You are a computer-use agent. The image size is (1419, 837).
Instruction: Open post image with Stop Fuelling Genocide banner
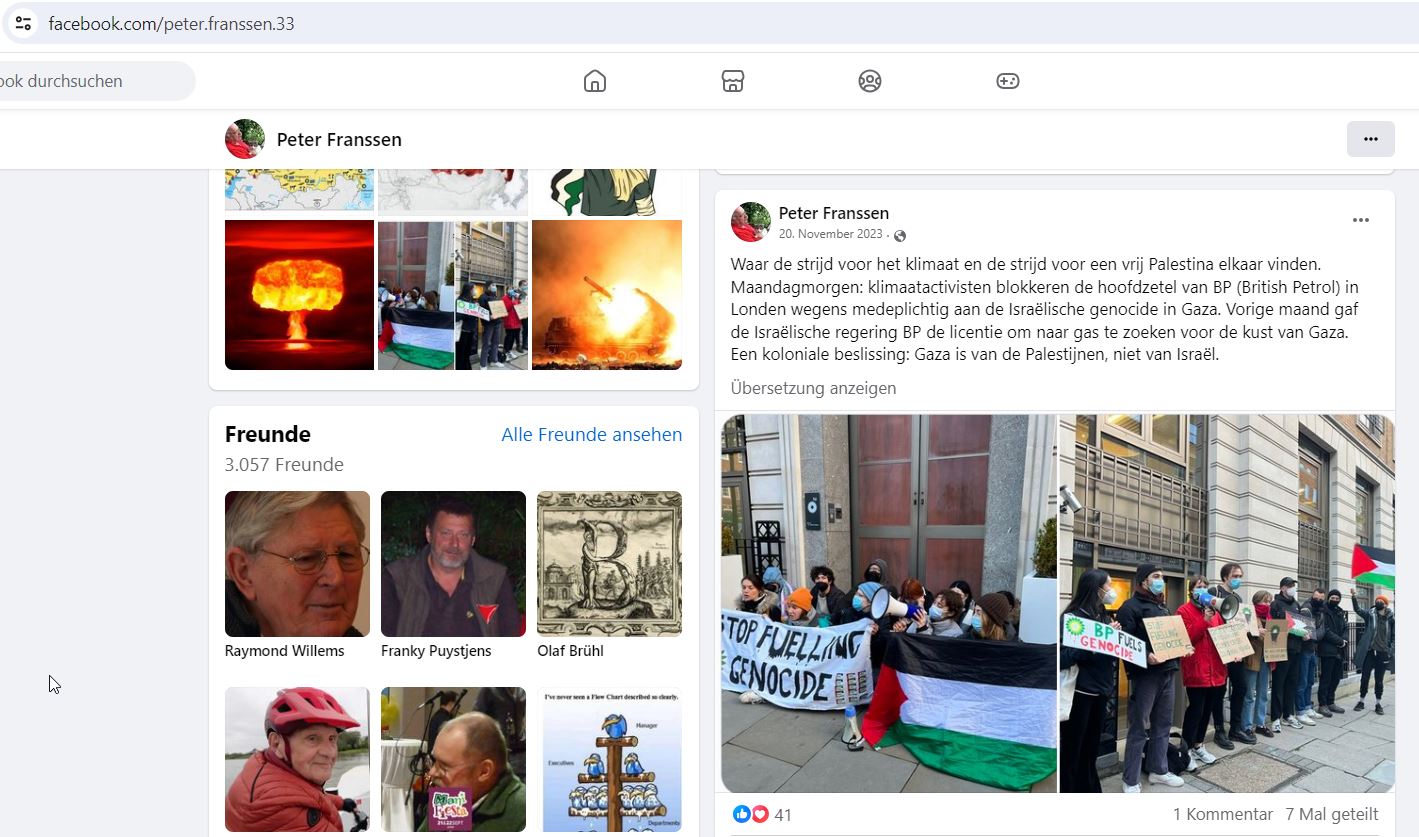tap(889, 604)
